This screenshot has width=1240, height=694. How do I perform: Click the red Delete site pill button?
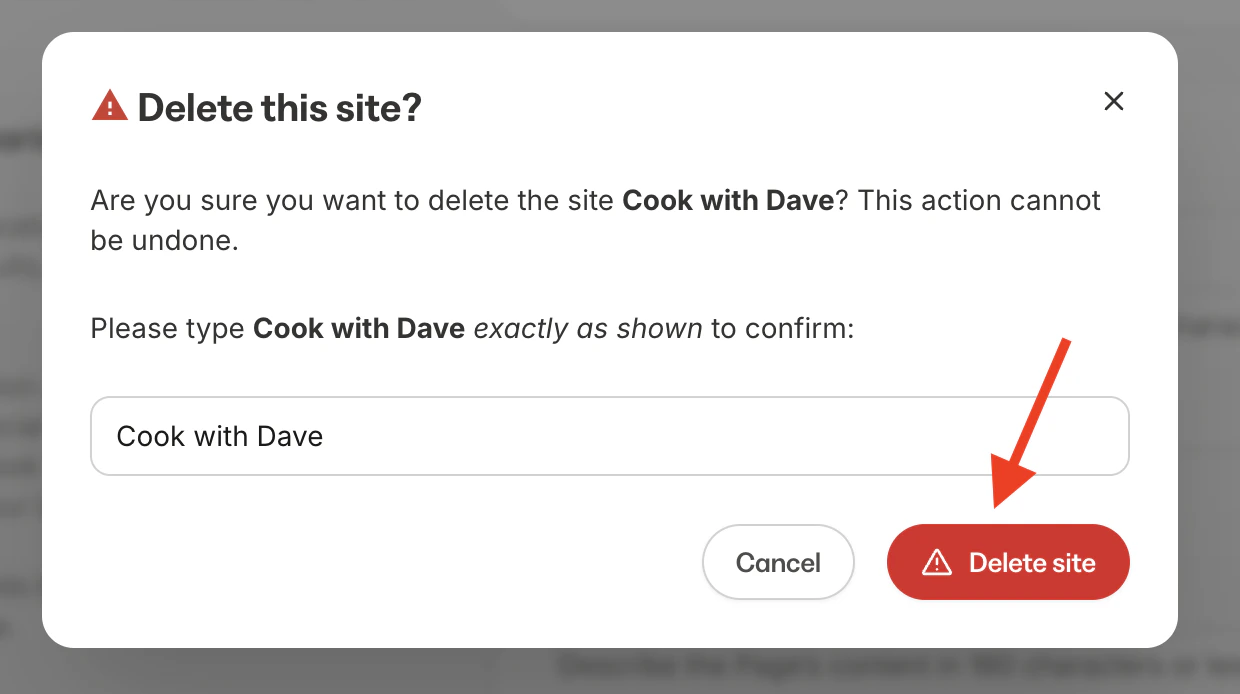[x=1007, y=562]
